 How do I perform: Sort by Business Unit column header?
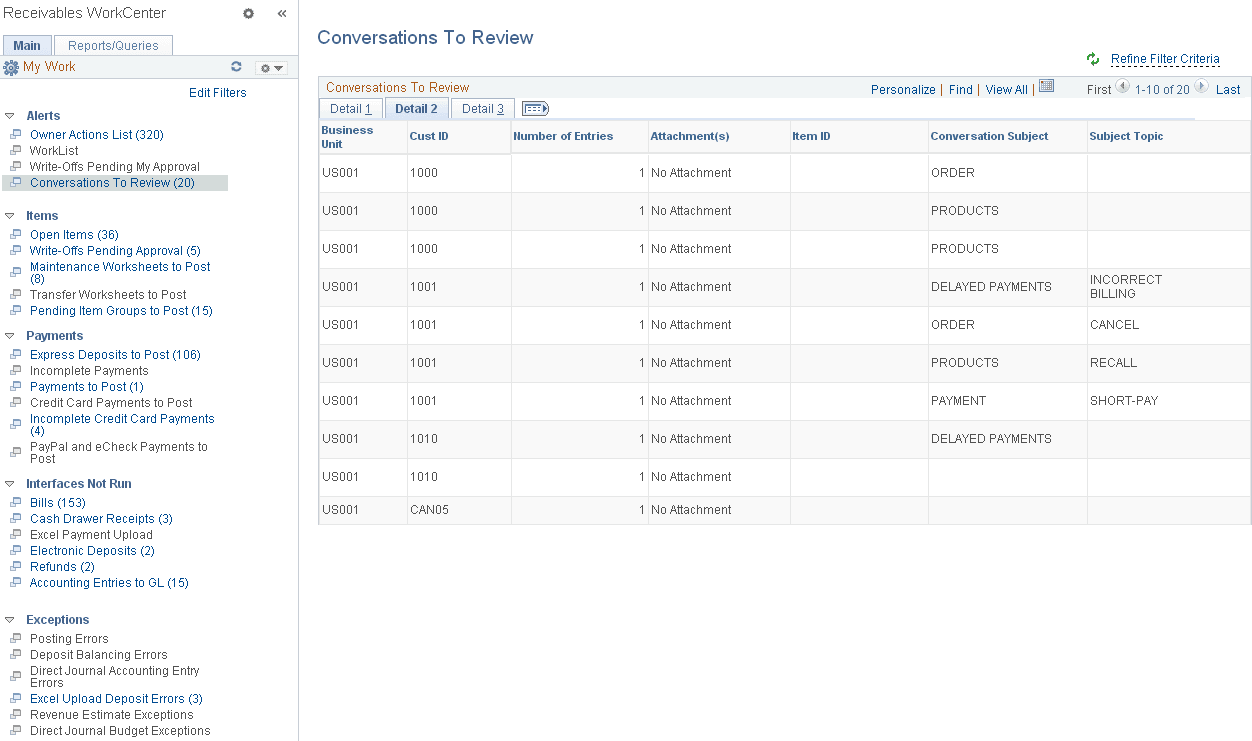click(347, 137)
